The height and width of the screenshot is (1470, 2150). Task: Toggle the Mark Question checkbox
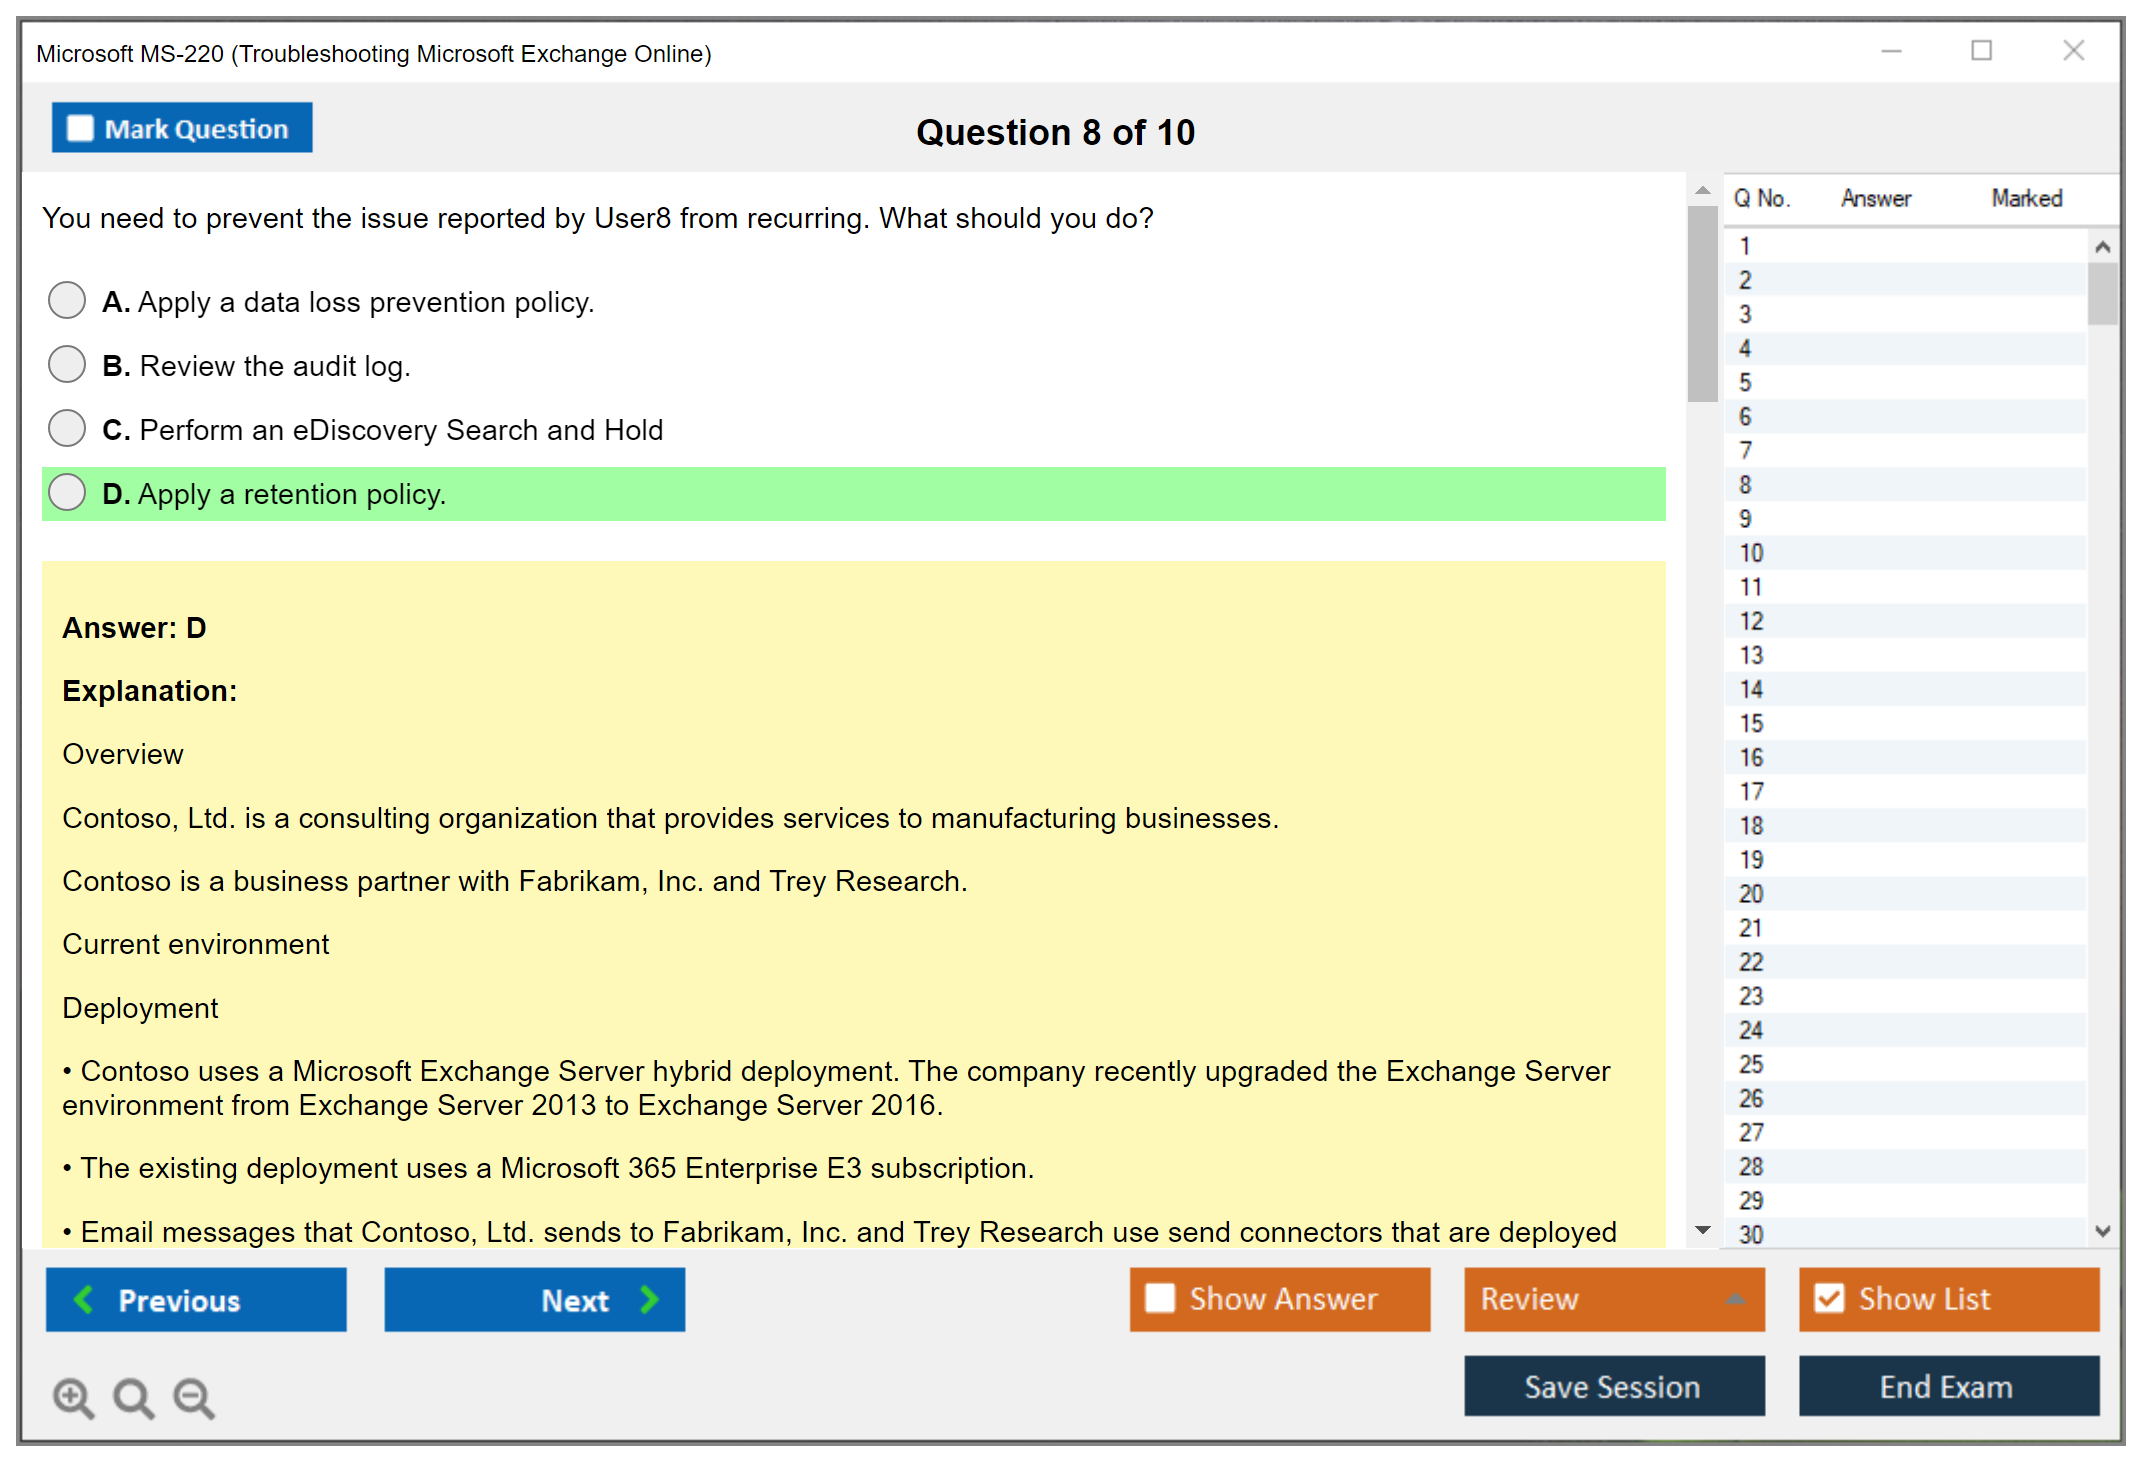tap(80, 129)
